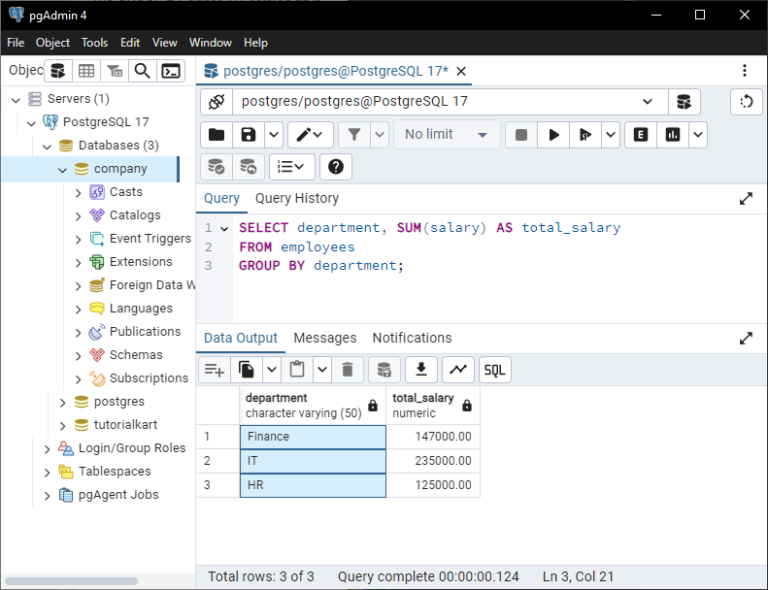Collapse the company database node
This screenshot has height=590, width=768.
point(63,169)
